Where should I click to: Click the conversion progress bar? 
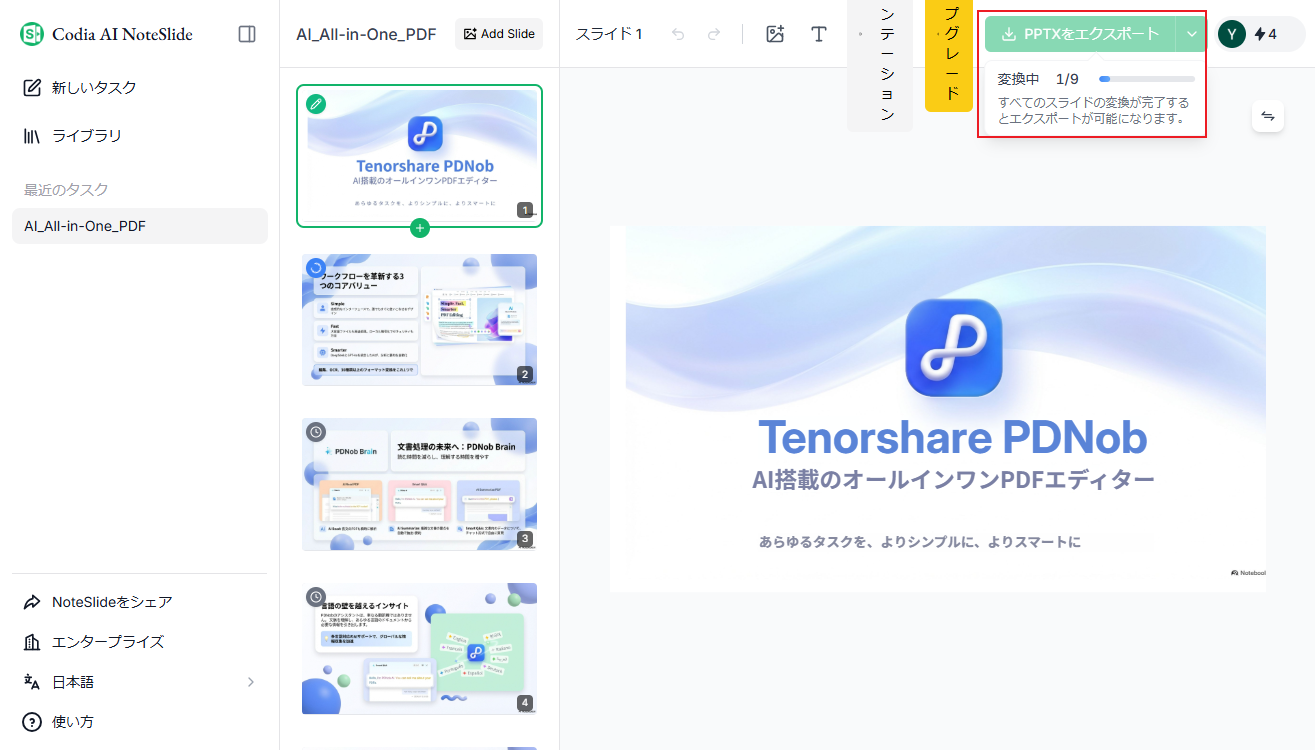tap(1147, 79)
